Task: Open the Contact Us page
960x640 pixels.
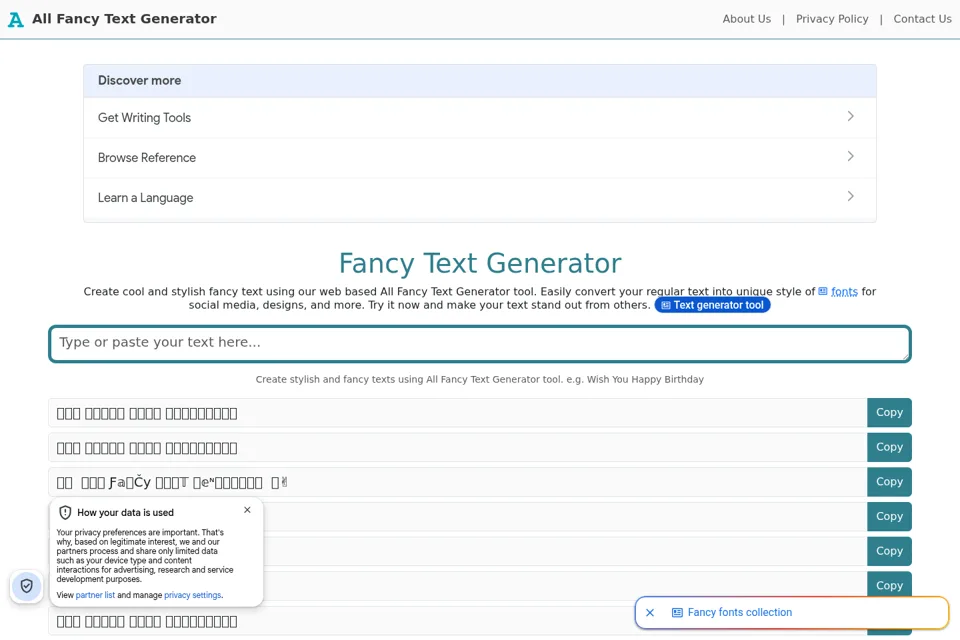Action: click(922, 19)
